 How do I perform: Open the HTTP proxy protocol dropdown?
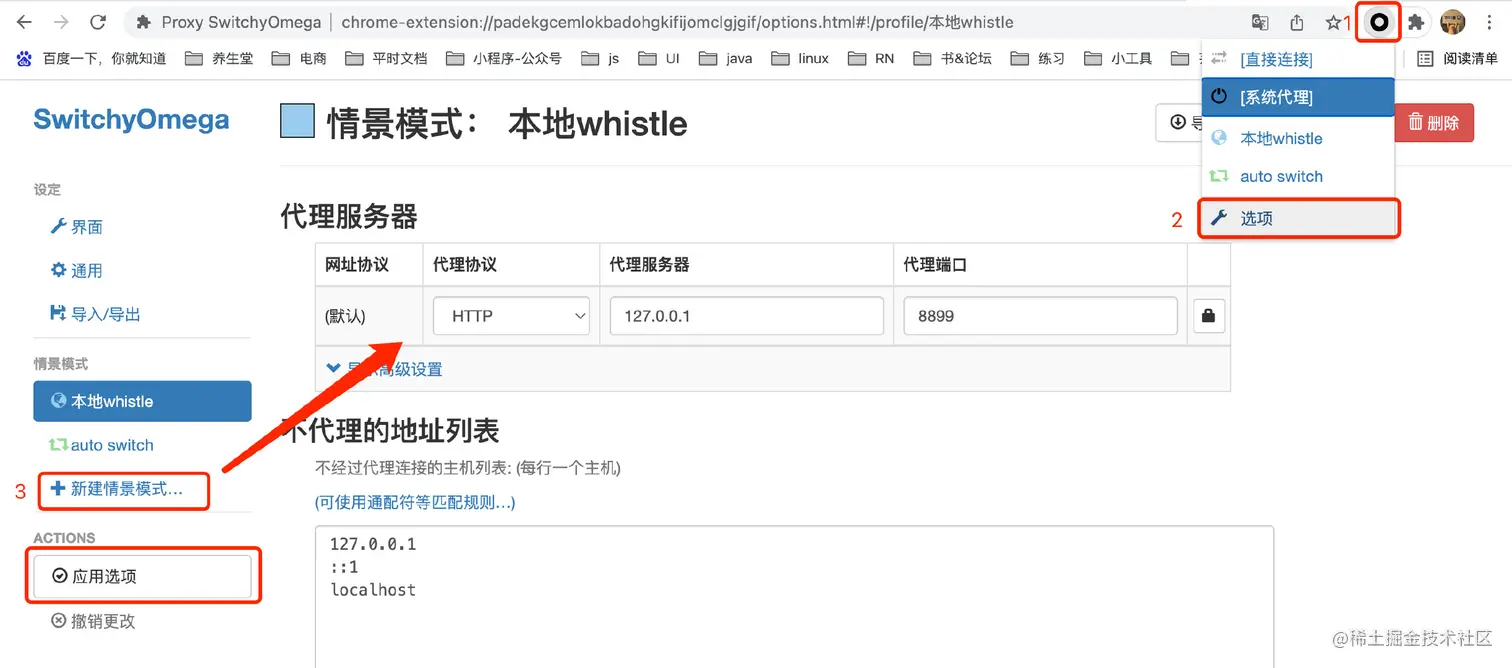pyautogui.click(x=511, y=315)
